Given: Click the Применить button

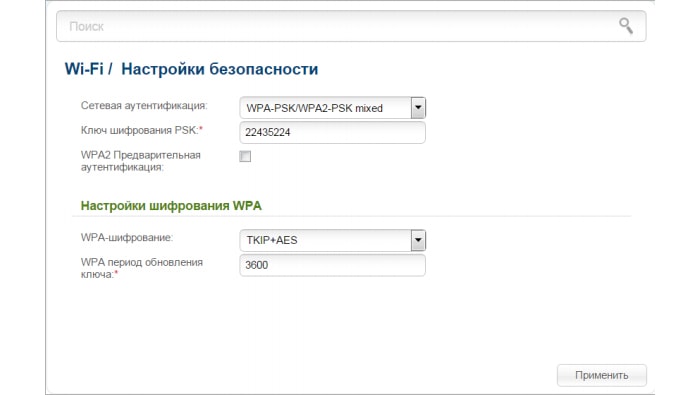Looking at the screenshot, I should click(x=601, y=375).
